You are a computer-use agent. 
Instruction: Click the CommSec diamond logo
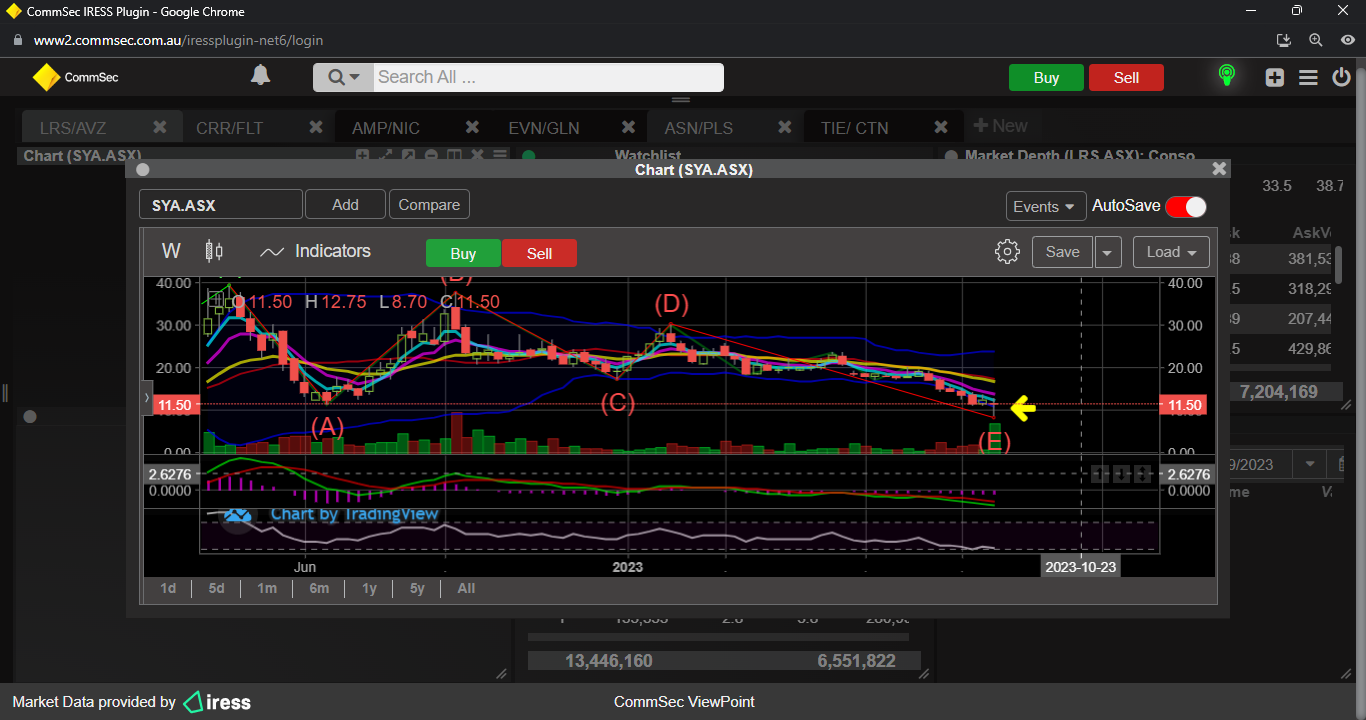click(x=46, y=77)
